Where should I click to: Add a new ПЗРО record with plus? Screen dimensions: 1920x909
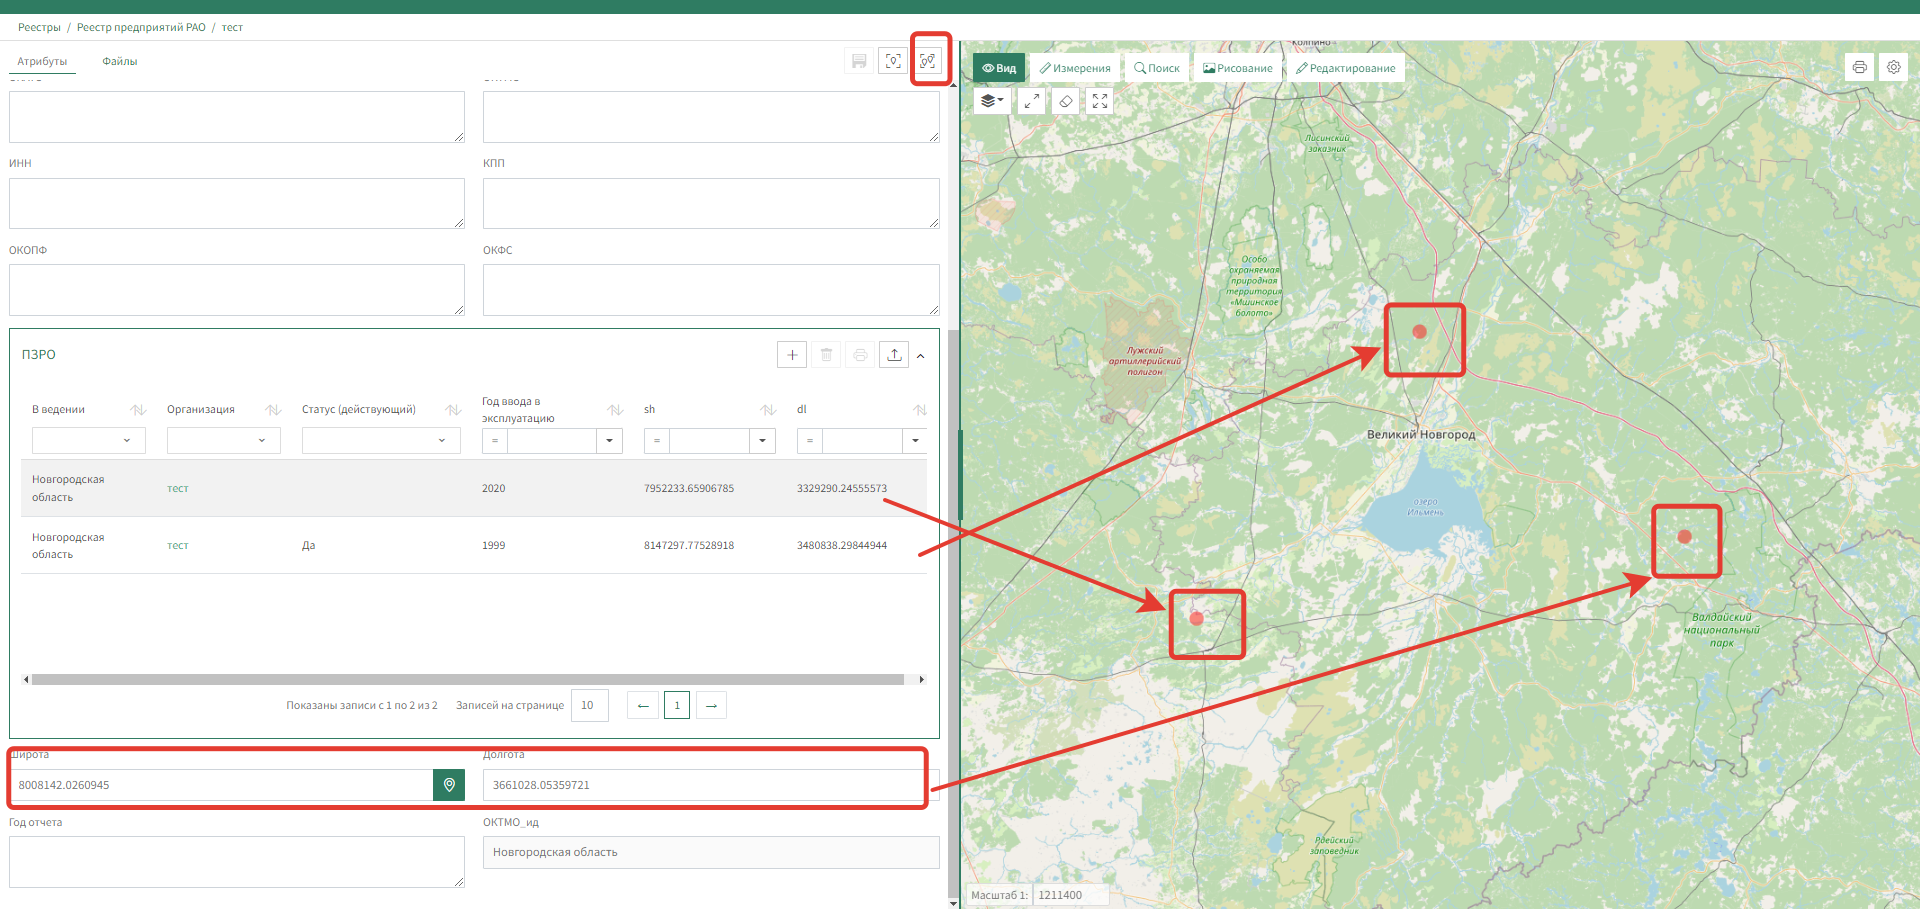pos(791,355)
